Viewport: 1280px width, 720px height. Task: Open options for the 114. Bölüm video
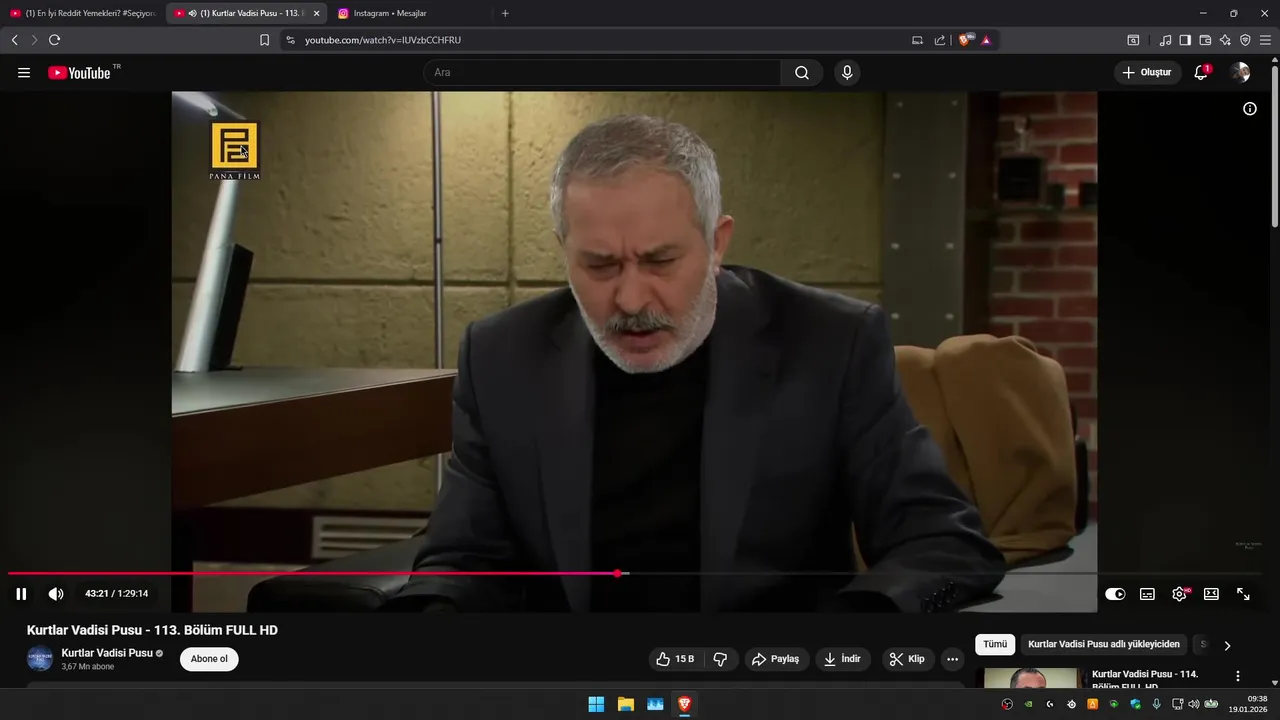[1238, 676]
